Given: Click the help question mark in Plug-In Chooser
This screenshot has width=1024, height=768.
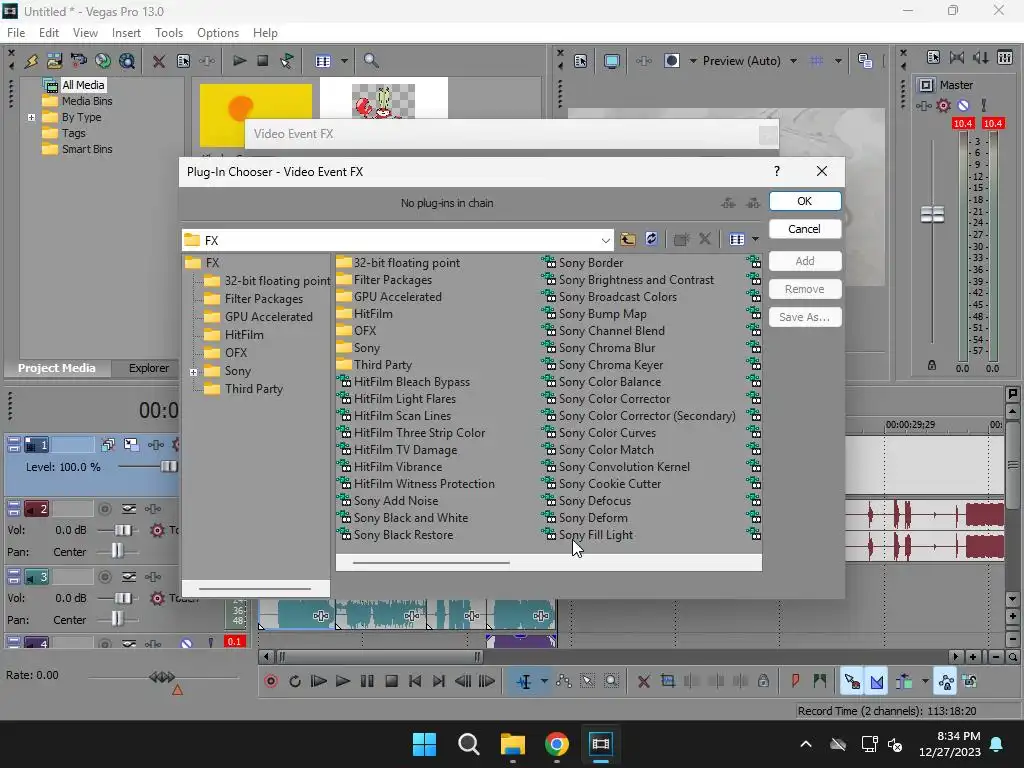Looking at the screenshot, I should tap(776, 171).
